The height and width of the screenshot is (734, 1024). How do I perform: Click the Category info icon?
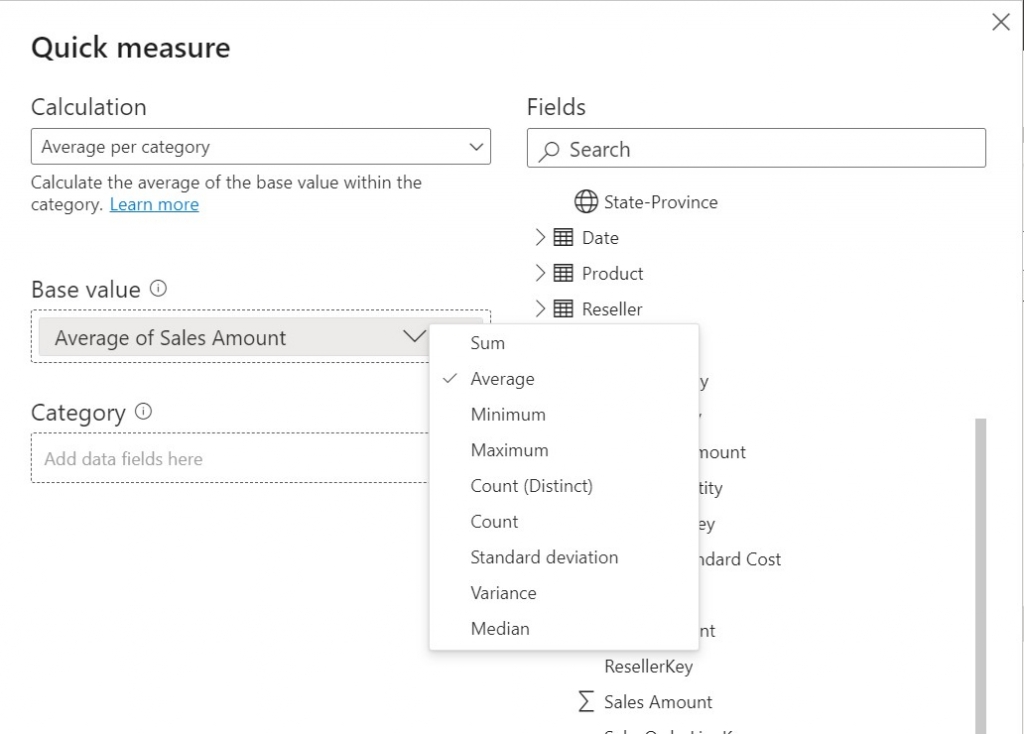pos(143,412)
